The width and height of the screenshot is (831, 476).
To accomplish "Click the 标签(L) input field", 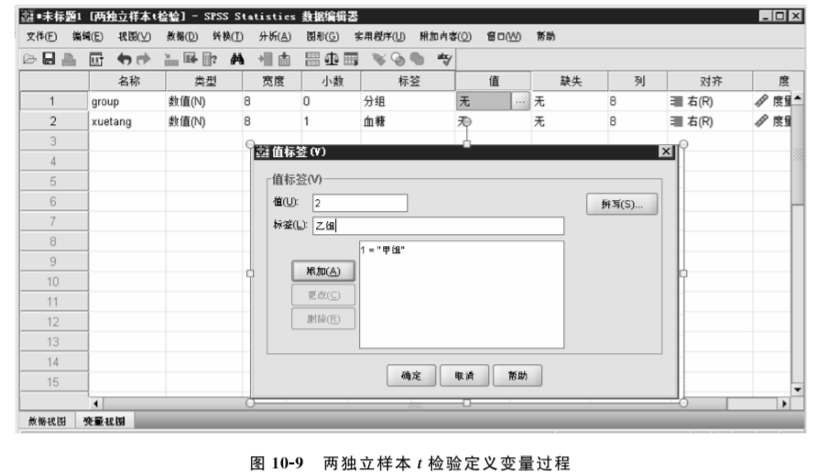I will [x=438, y=225].
